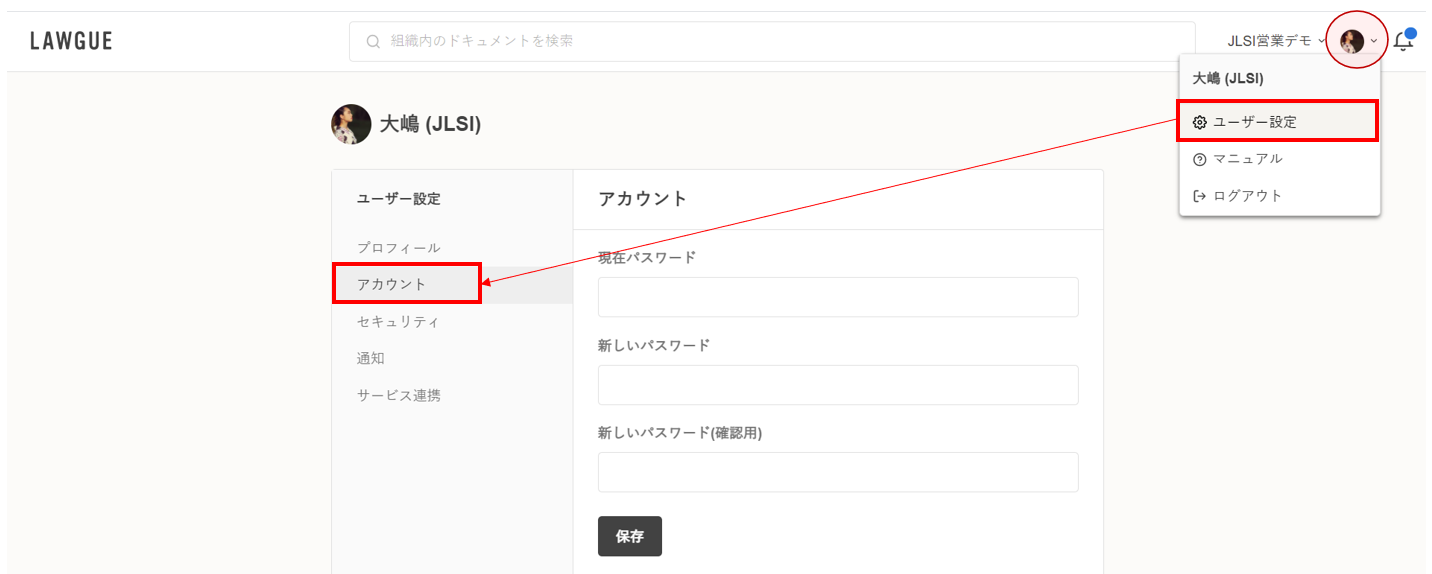Click the manual question mark icon
Viewport: 1432px width, 574px height.
[1200, 159]
